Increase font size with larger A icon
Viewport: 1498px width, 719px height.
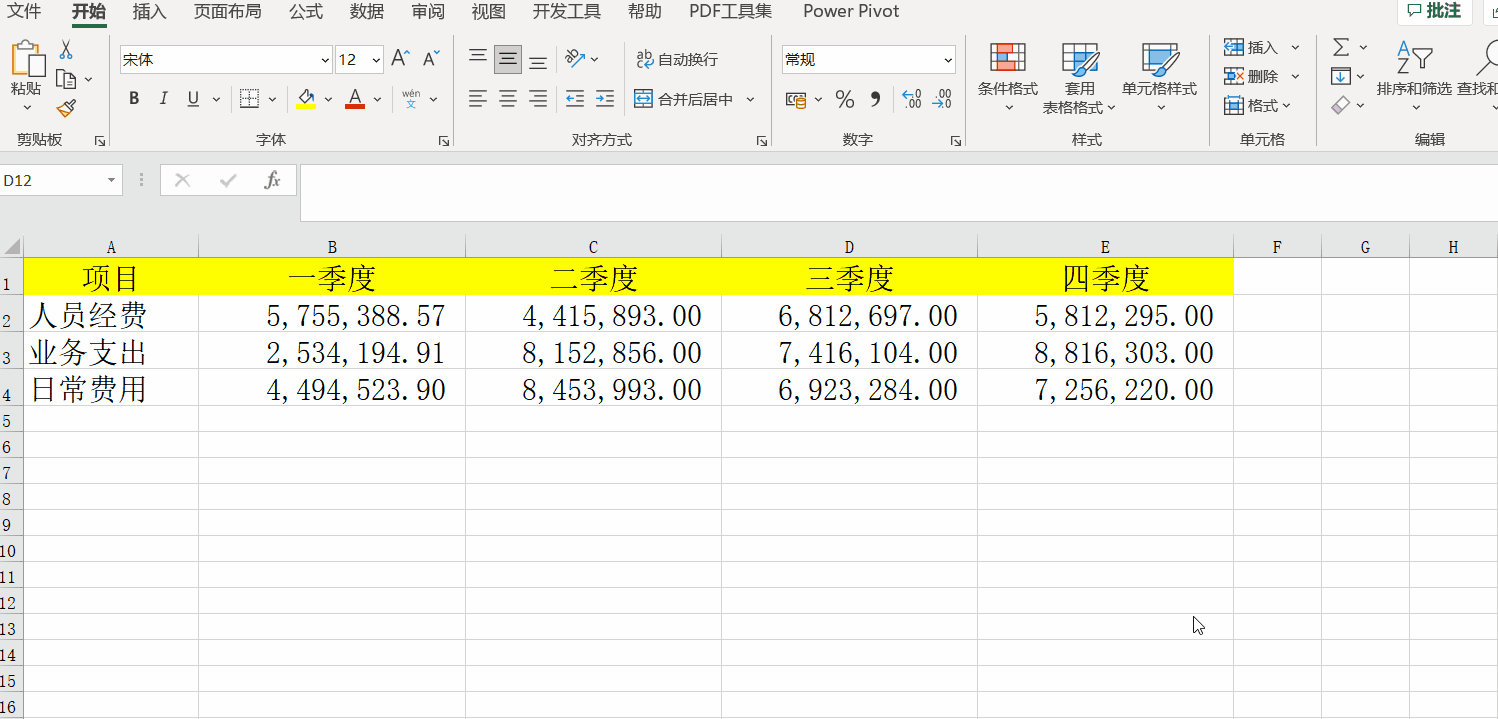point(400,59)
